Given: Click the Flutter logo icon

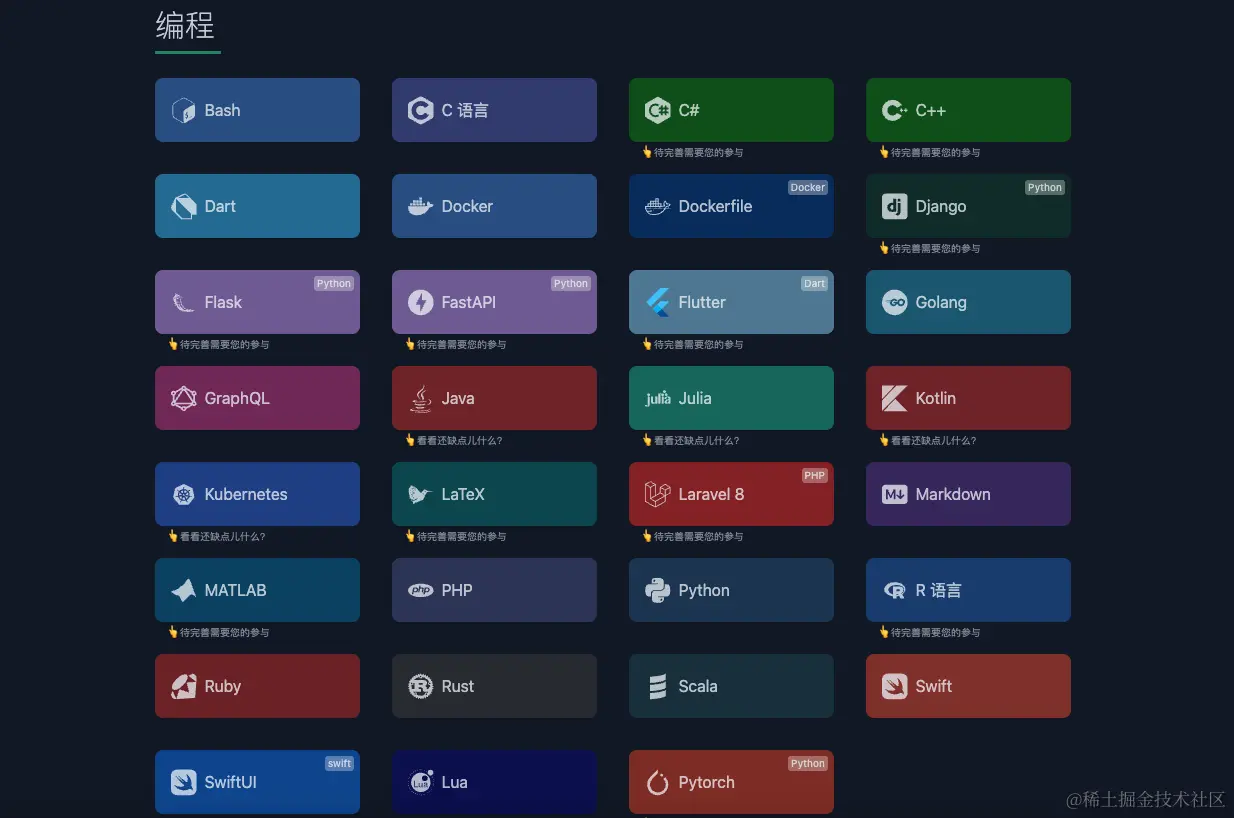Looking at the screenshot, I should (657, 302).
